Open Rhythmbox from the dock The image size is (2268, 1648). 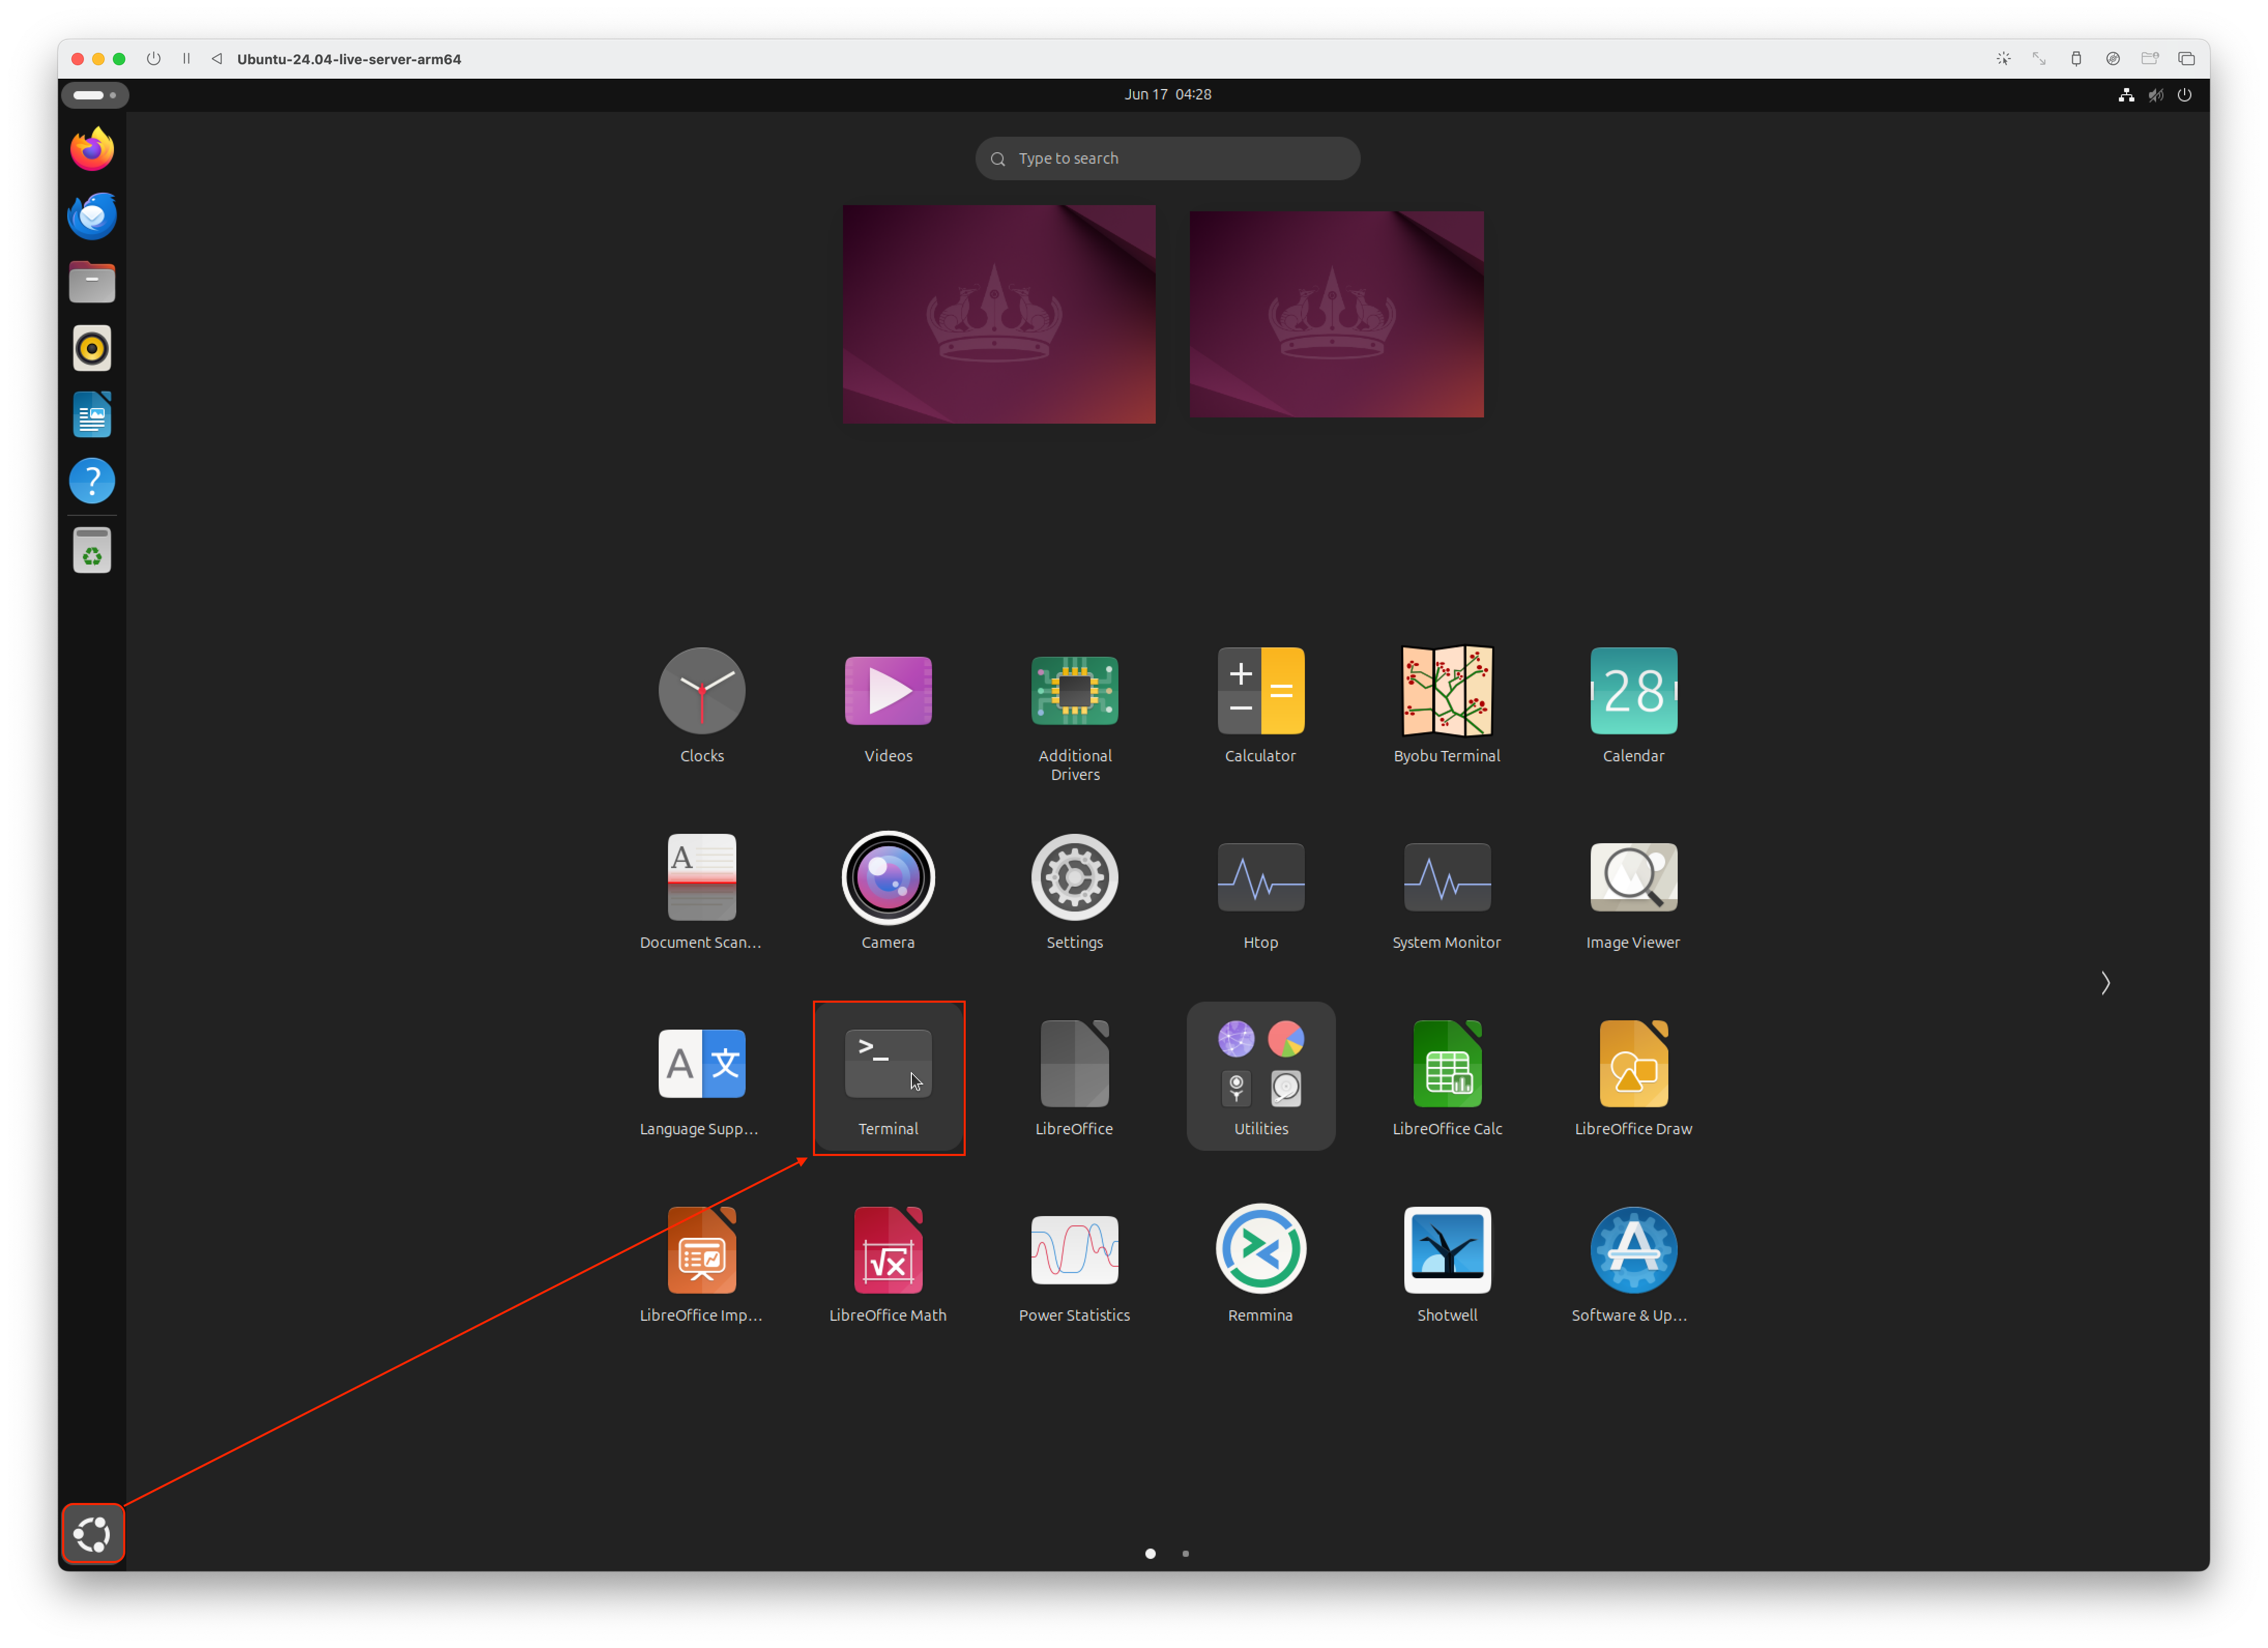point(92,348)
